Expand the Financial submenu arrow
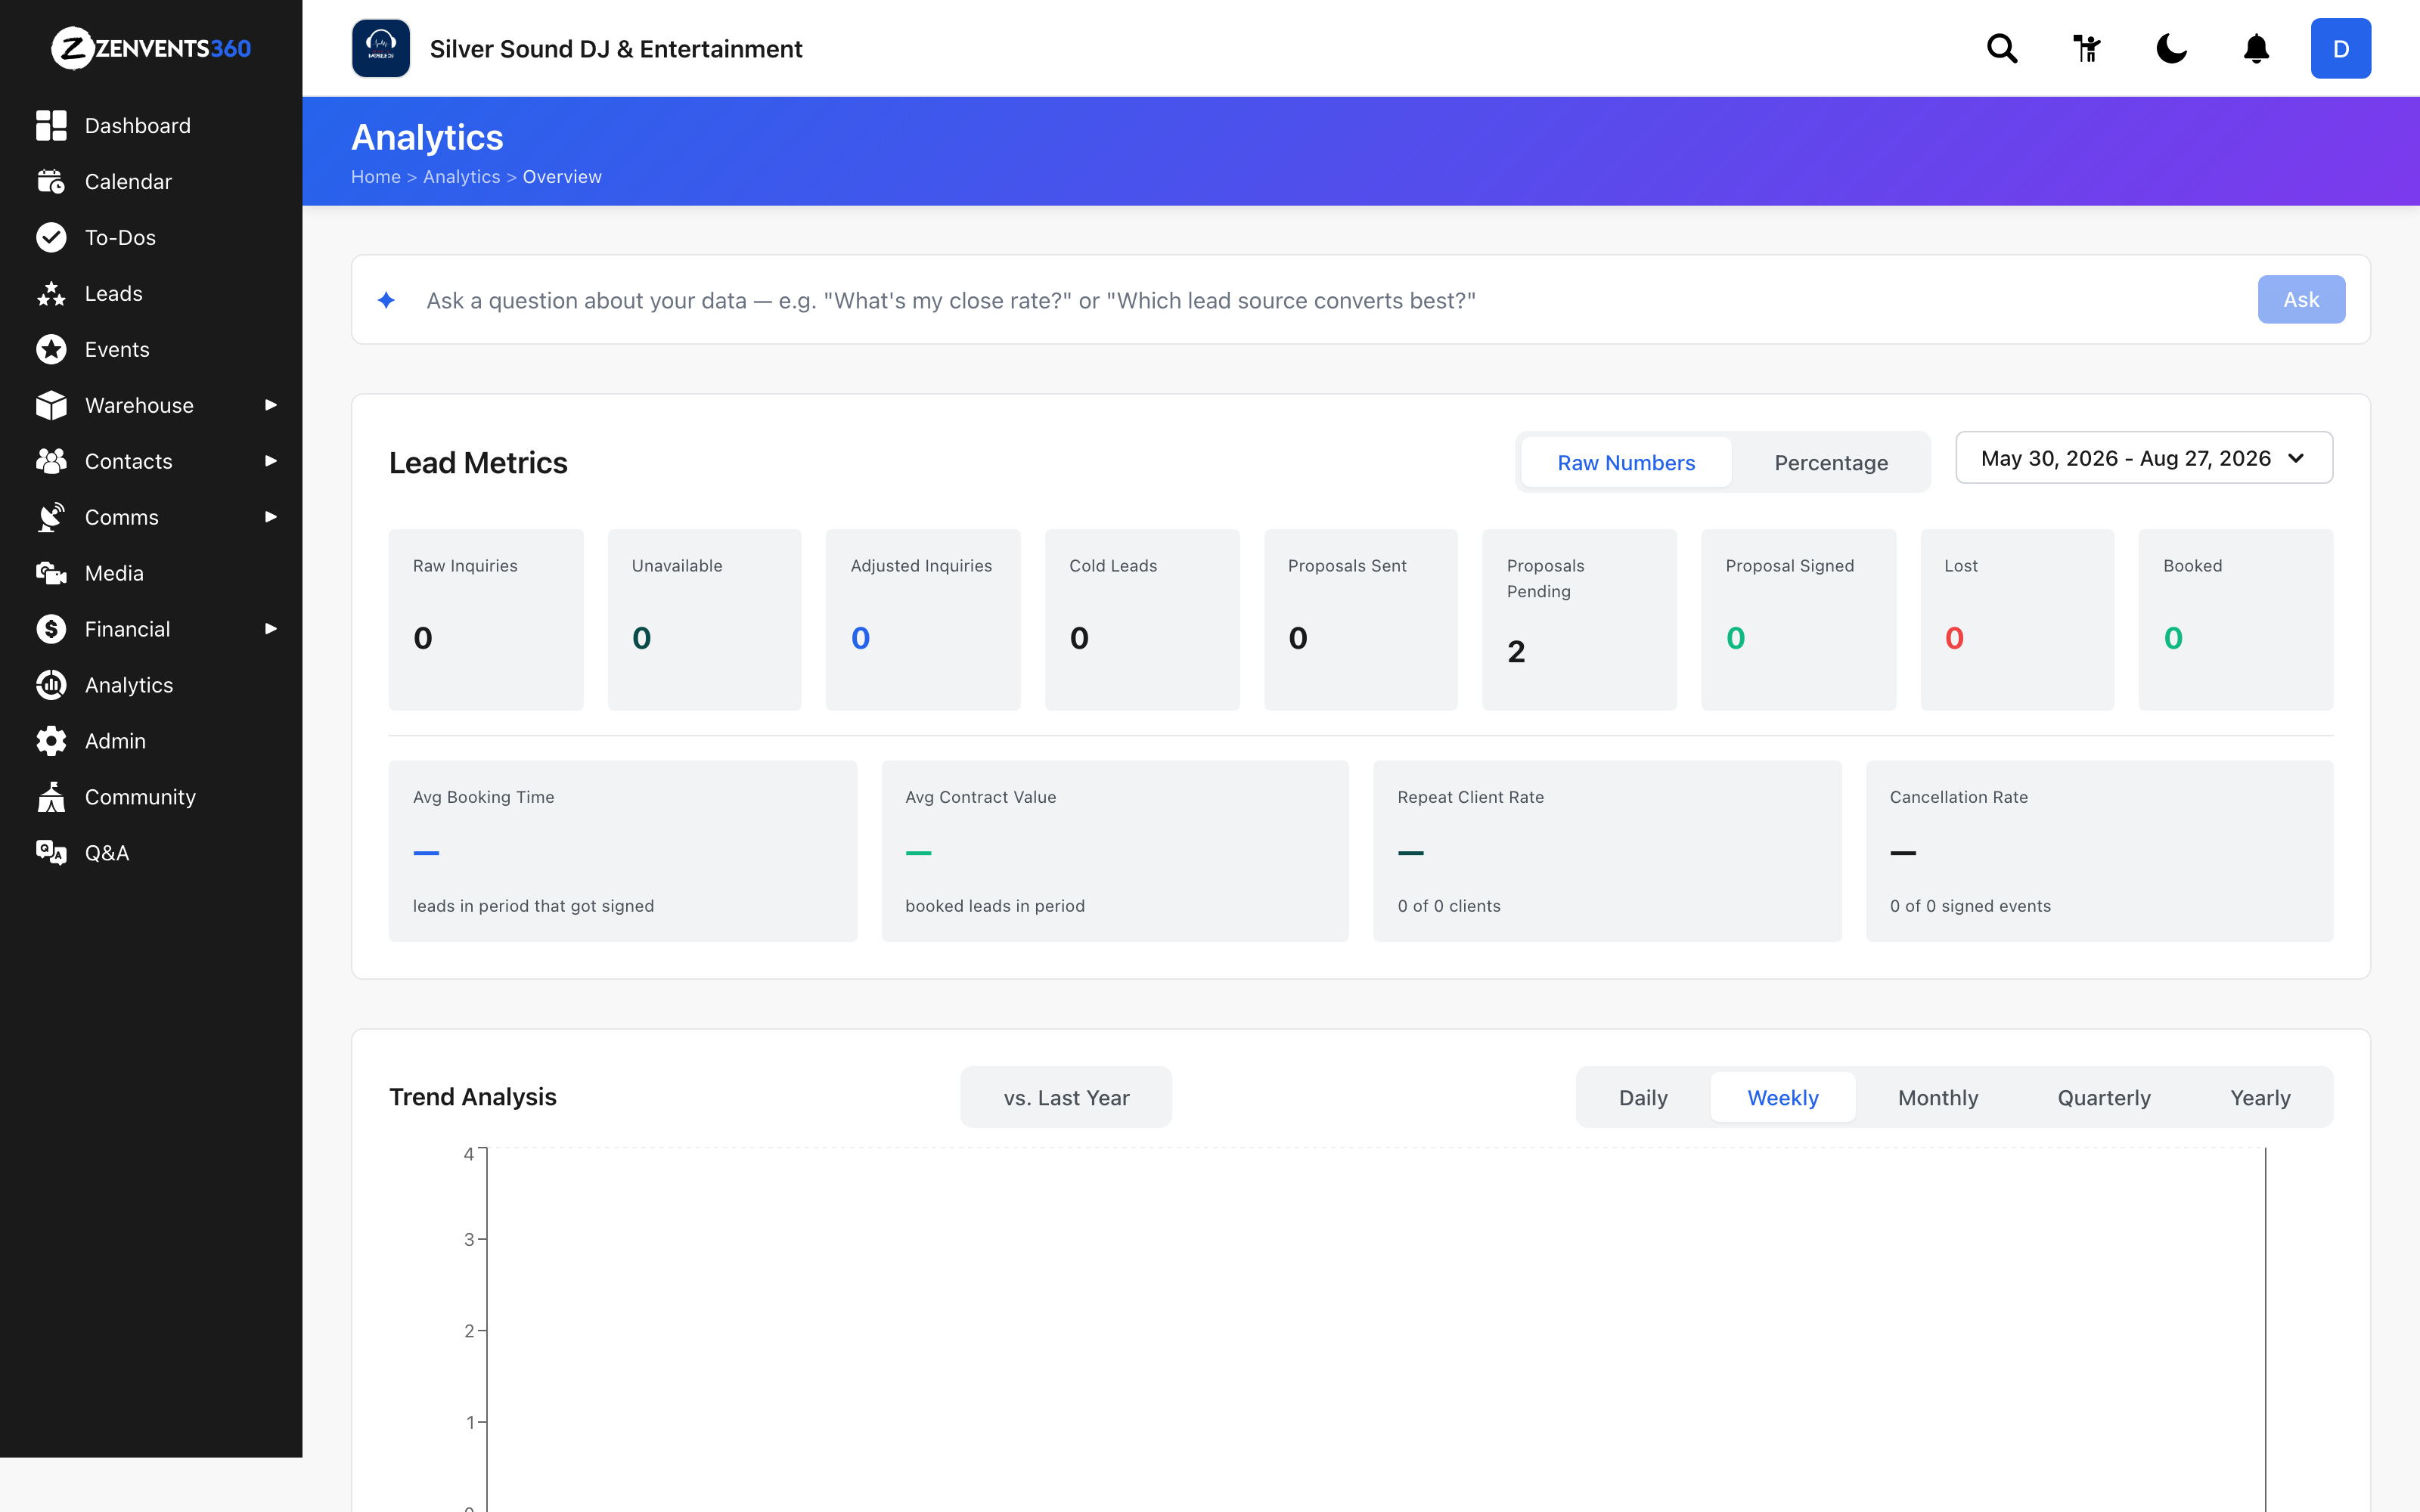 (x=270, y=629)
